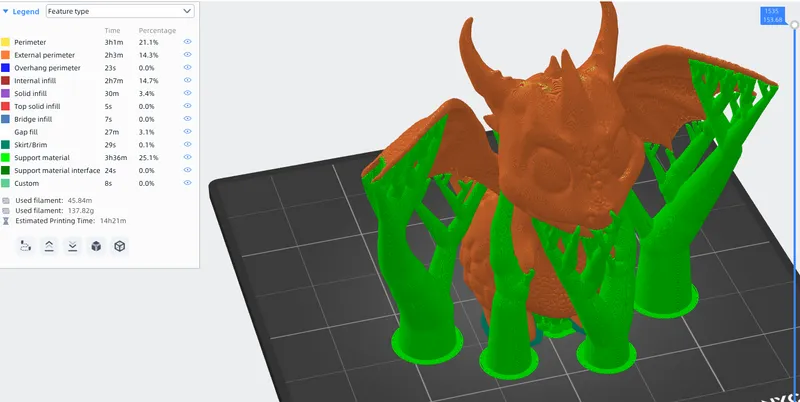Toggle Custom feature visibility eye
This screenshot has height=402, width=800.
187,183
